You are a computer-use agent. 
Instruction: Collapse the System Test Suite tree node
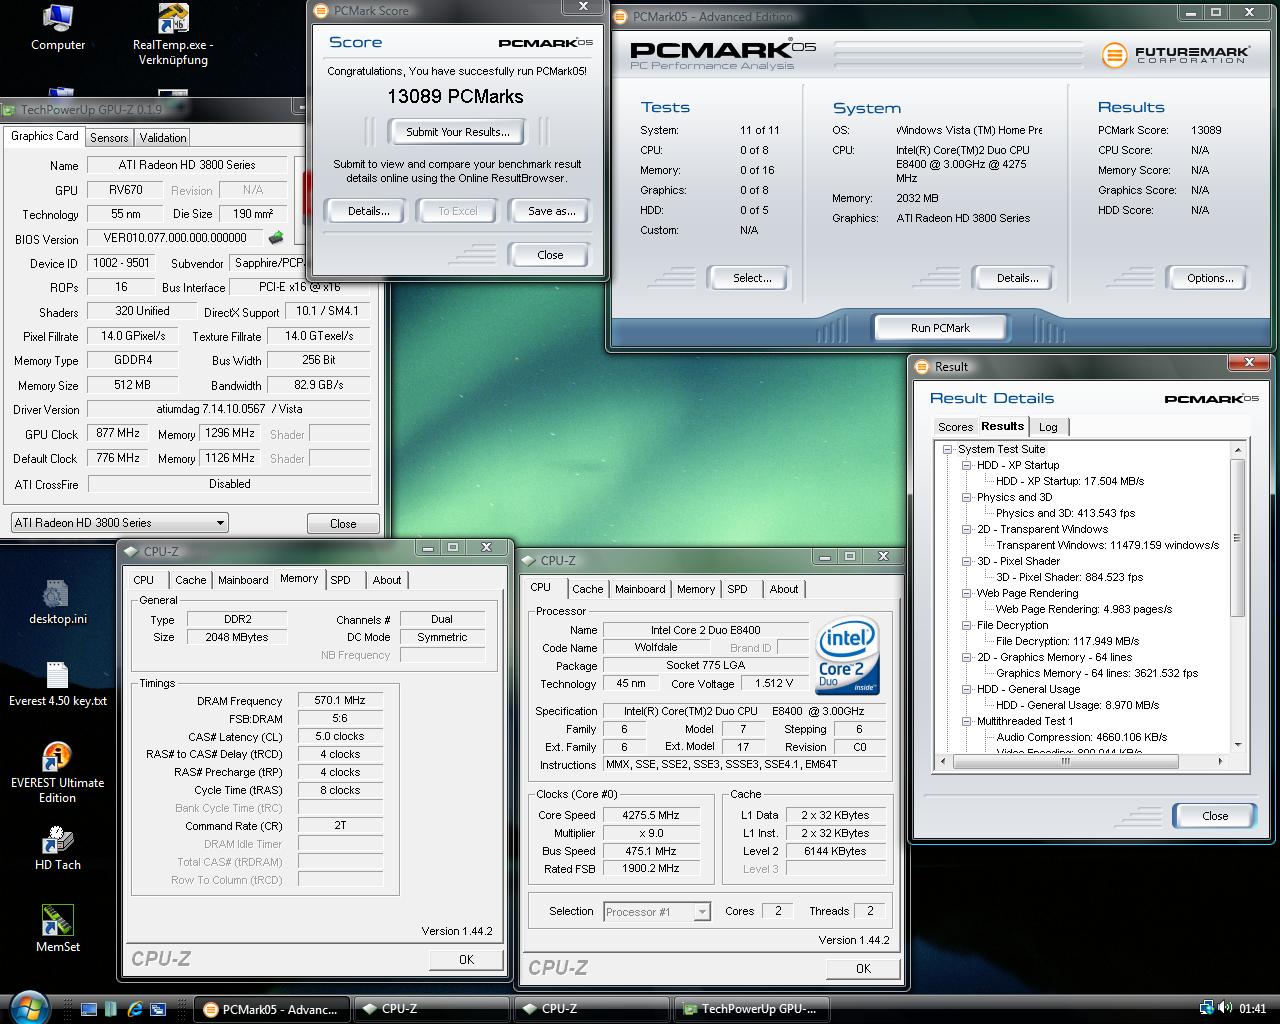[x=948, y=449]
